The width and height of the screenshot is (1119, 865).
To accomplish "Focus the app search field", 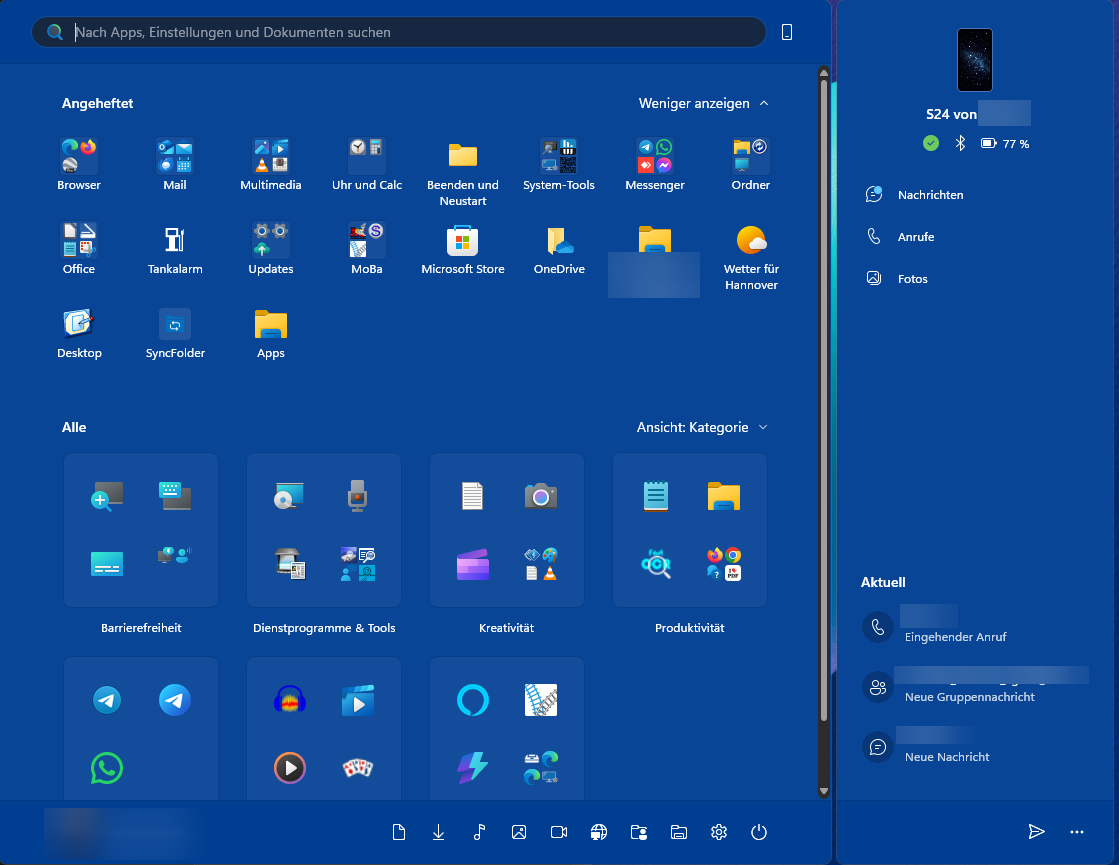I will coord(398,32).
